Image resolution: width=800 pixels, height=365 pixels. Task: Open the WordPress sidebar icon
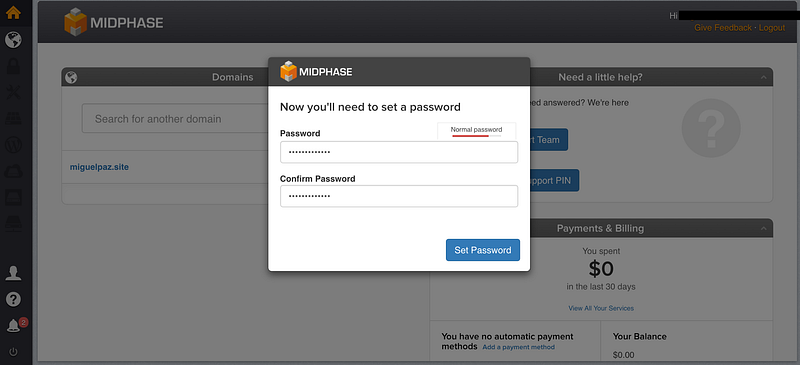click(13, 145)
